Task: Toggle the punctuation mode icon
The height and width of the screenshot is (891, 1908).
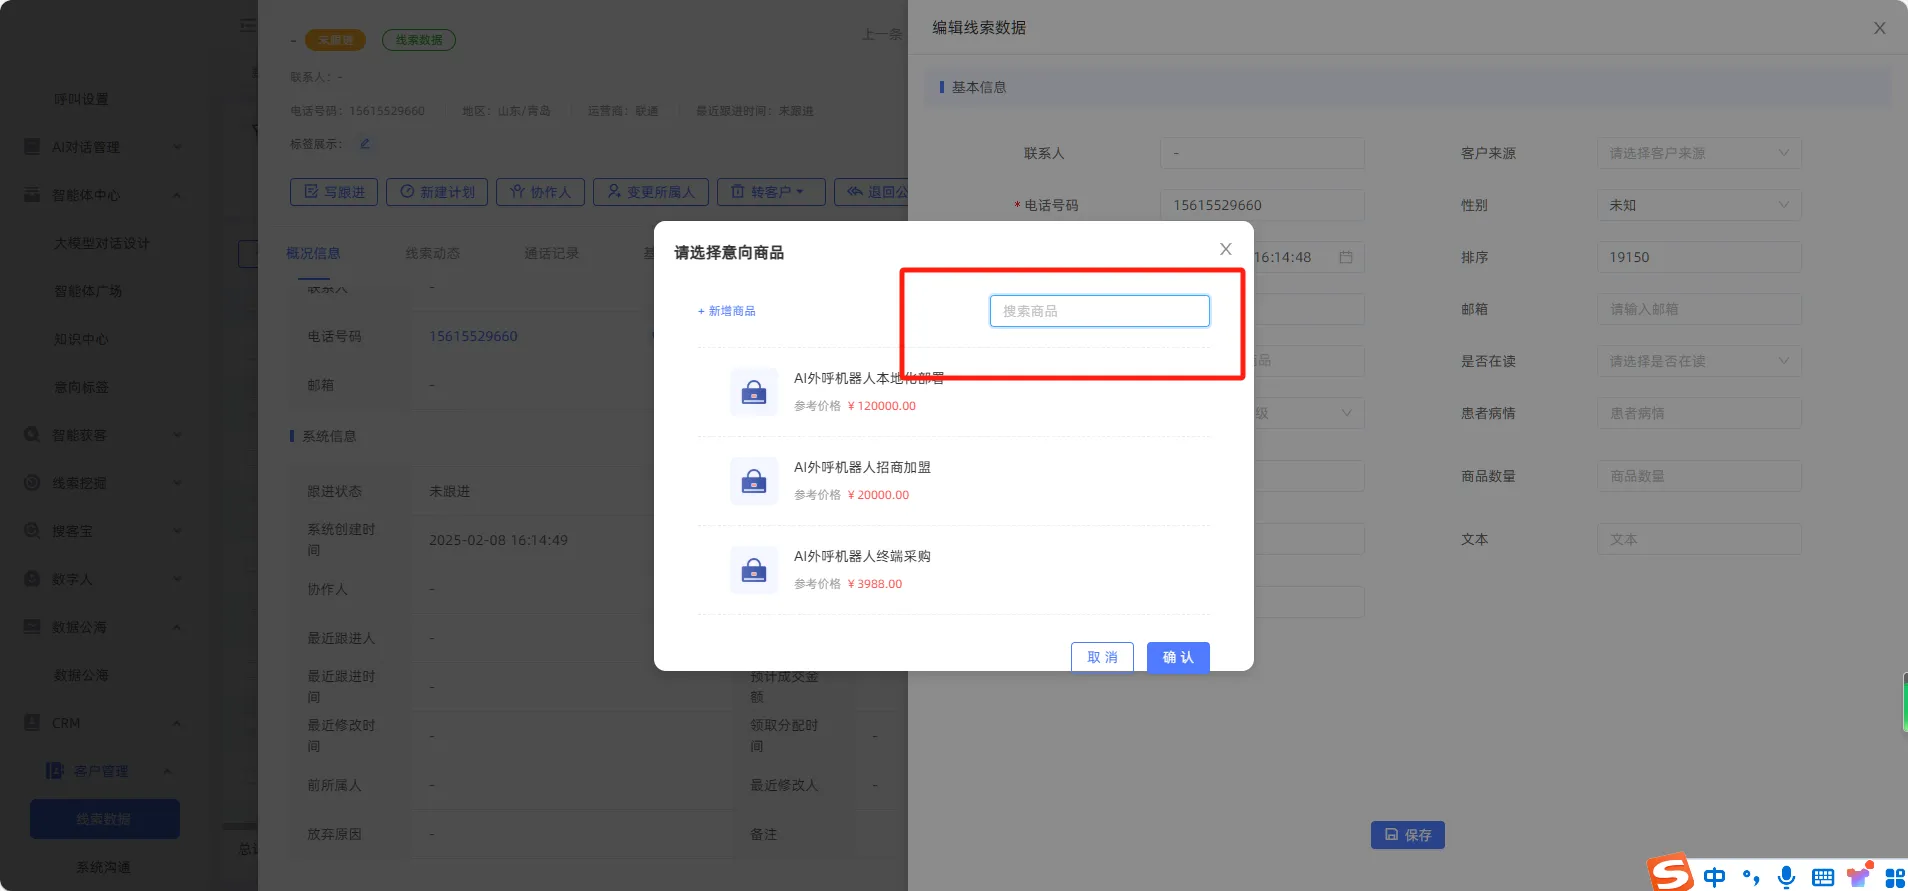Action: coord(1751,877)
